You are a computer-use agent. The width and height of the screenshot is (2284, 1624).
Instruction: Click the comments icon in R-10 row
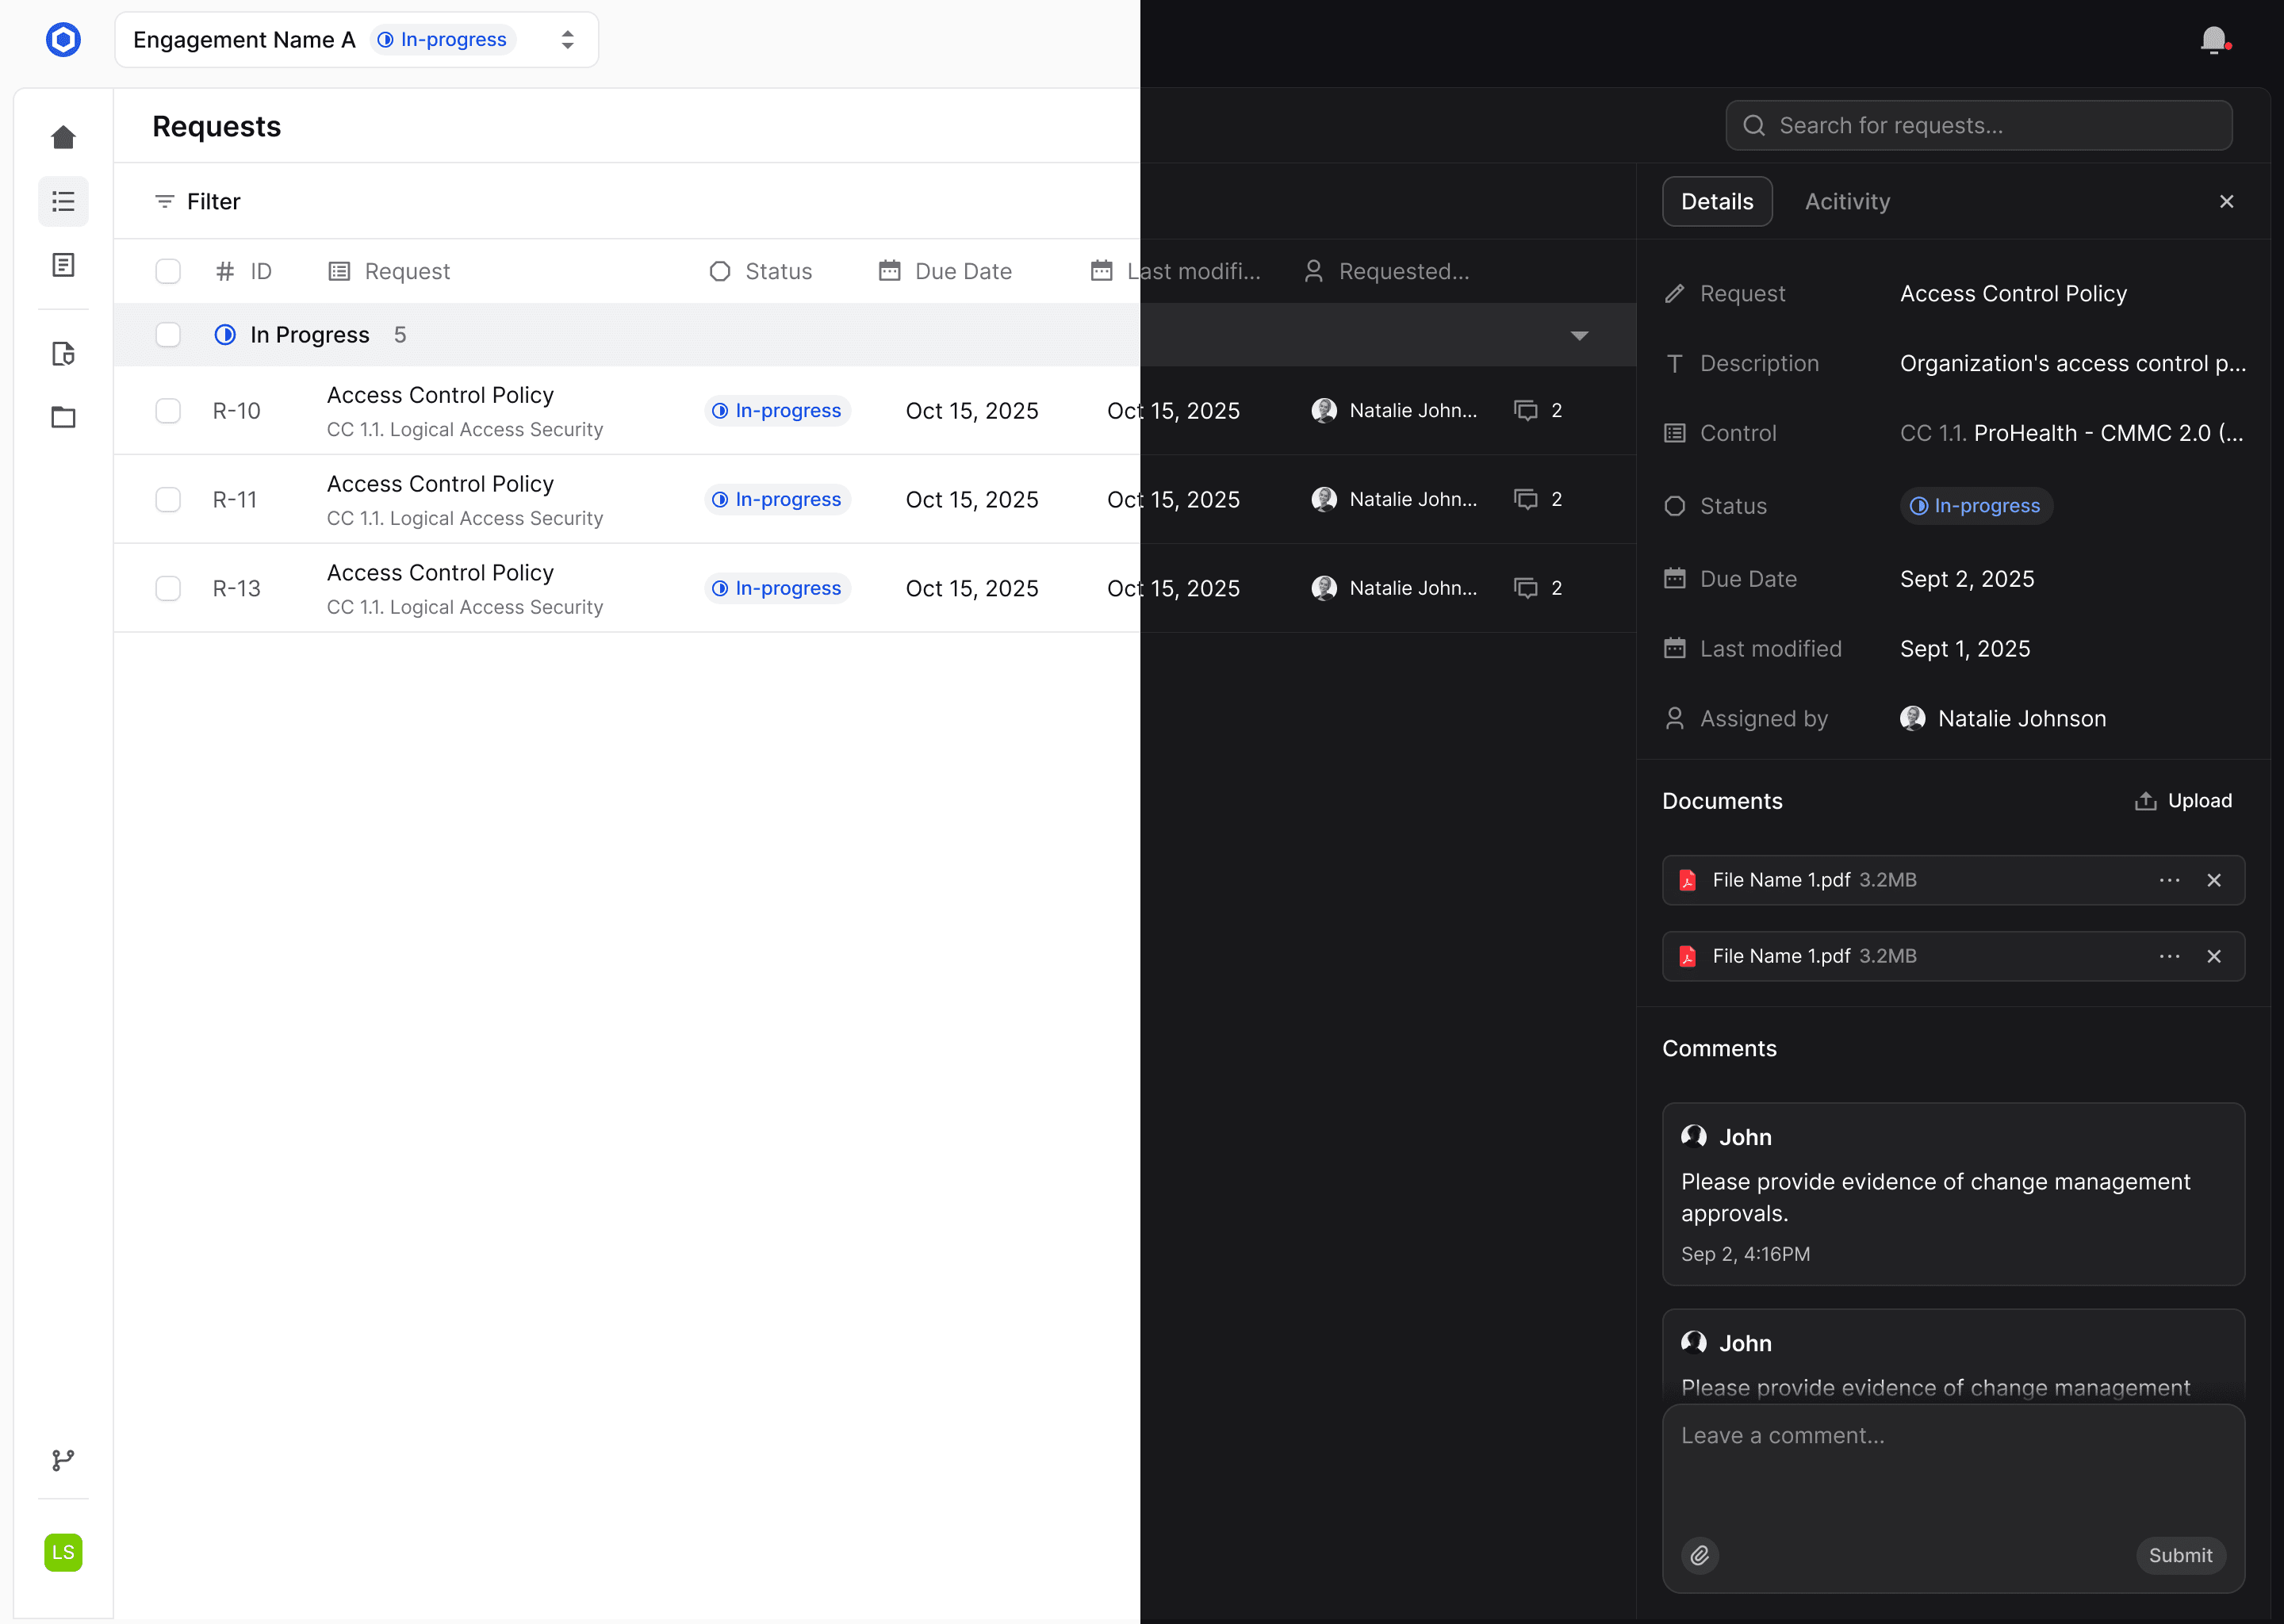tap(1526, 411)
